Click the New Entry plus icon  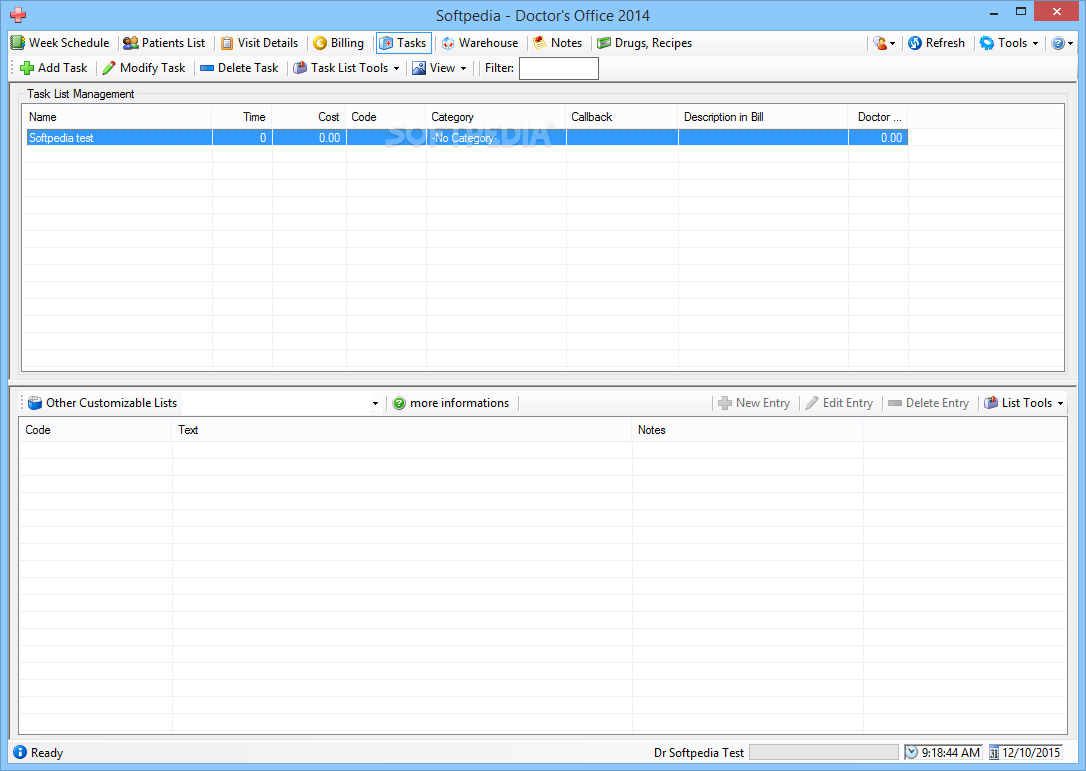click(x=724, y=403)
